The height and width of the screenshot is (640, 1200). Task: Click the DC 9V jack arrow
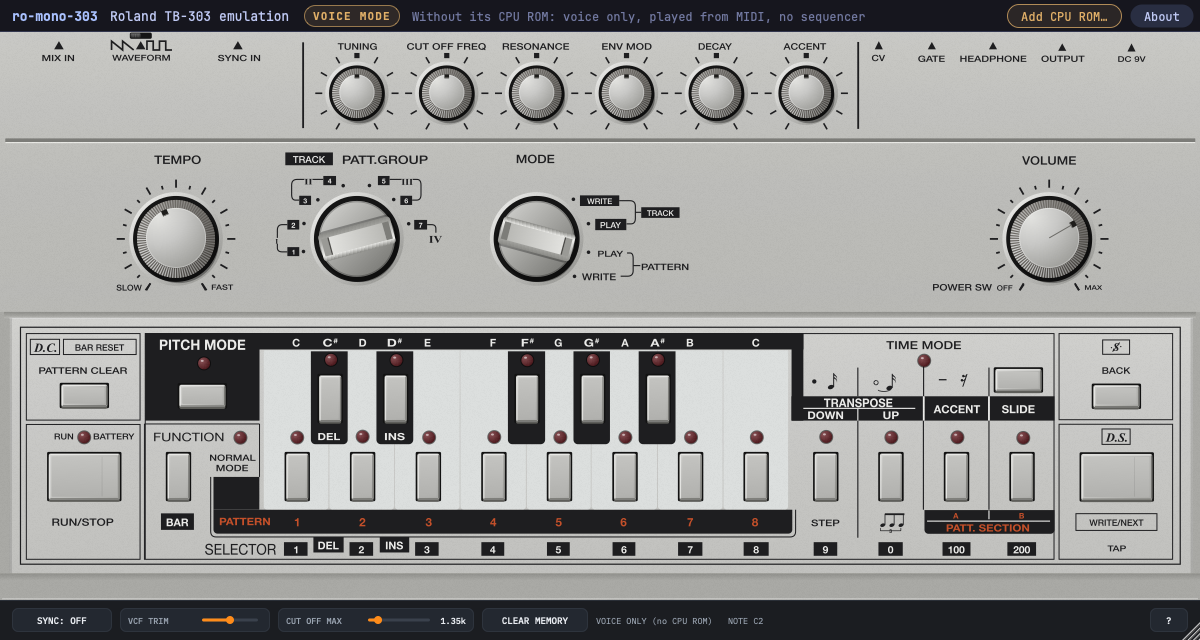[1131, 46]
